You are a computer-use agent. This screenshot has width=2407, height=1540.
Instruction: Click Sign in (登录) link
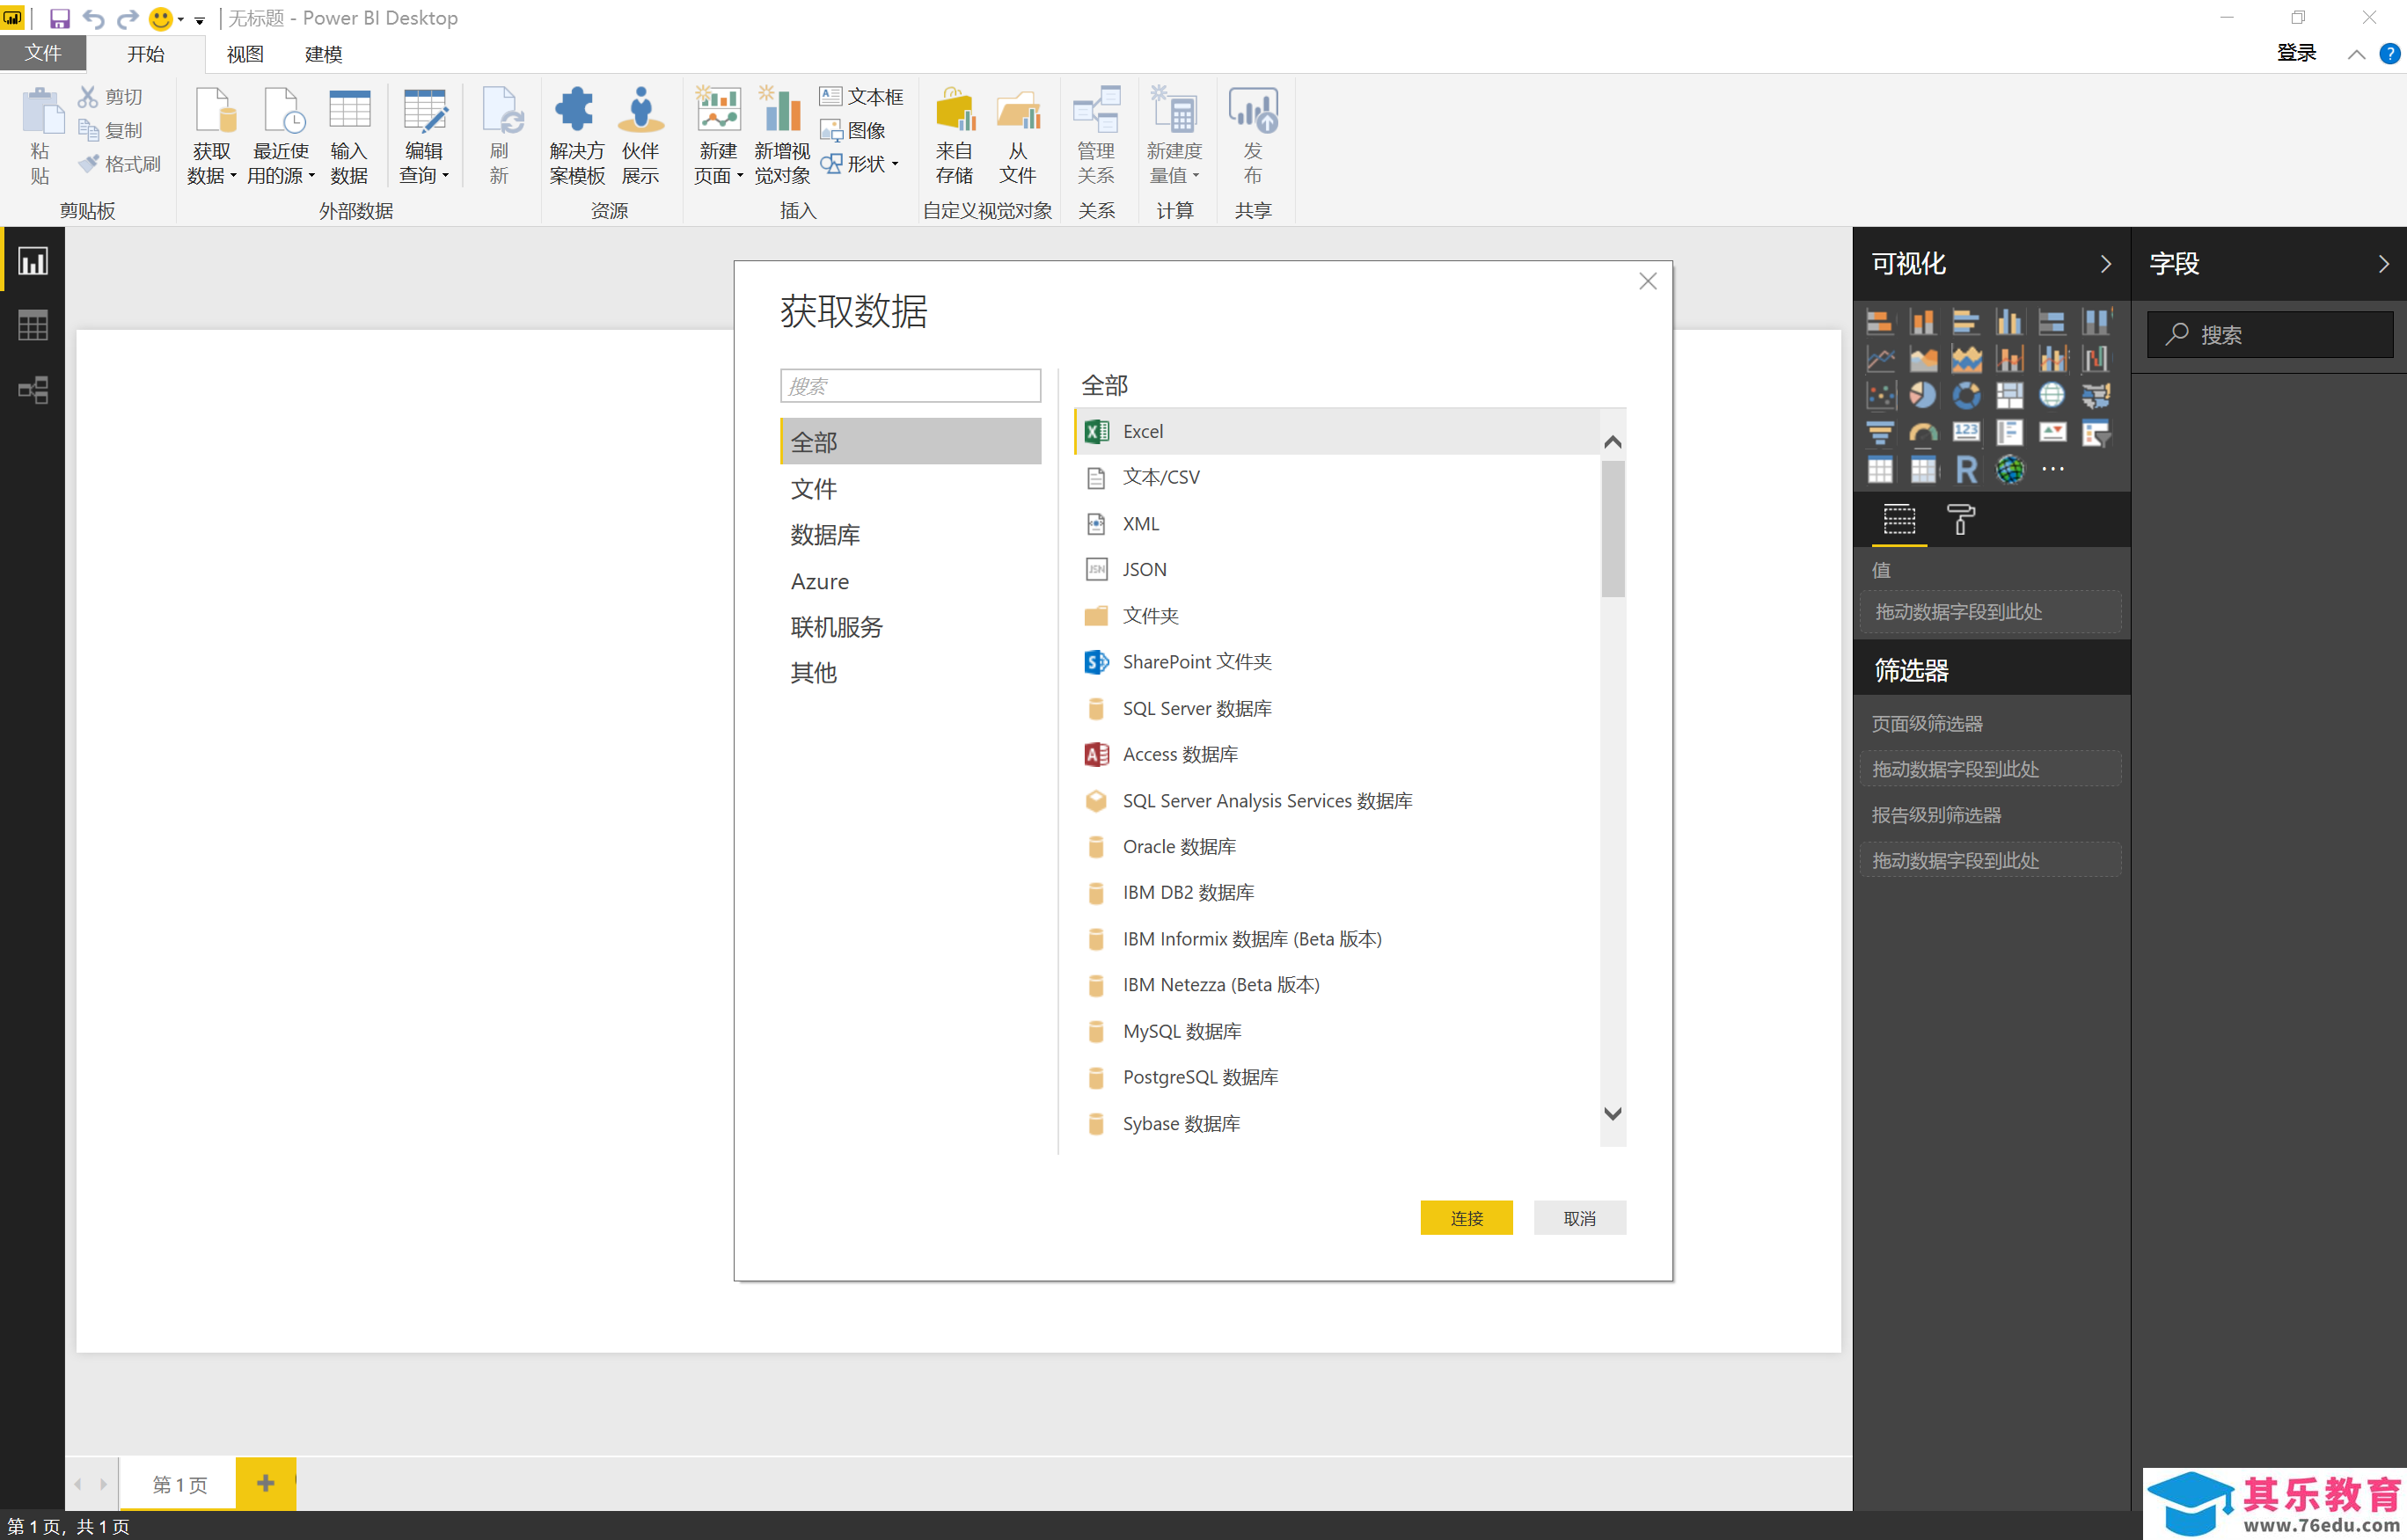coord(2296,53)
